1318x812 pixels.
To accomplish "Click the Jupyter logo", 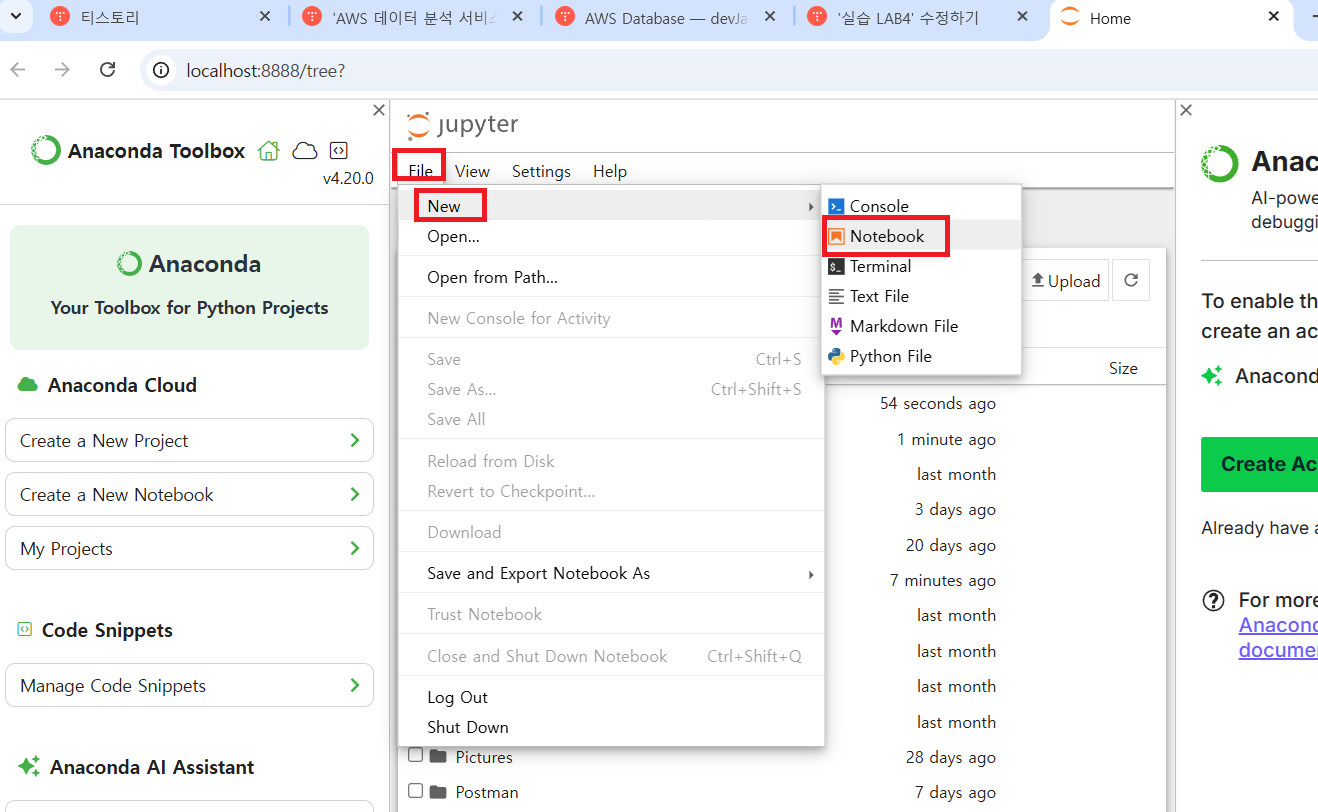I will point(462,126).
